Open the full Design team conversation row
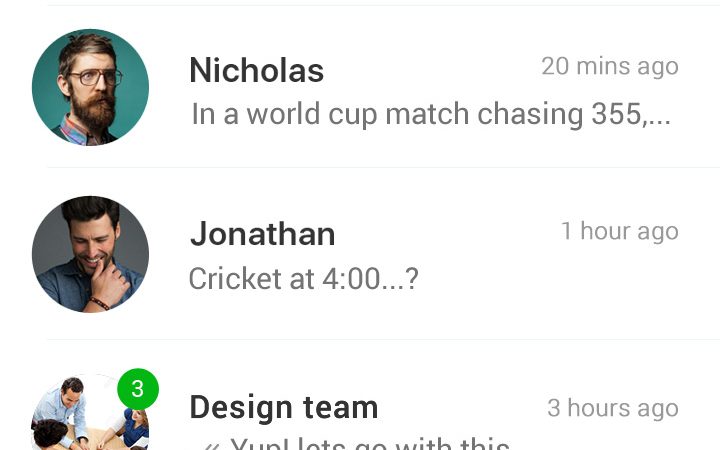 360,395
